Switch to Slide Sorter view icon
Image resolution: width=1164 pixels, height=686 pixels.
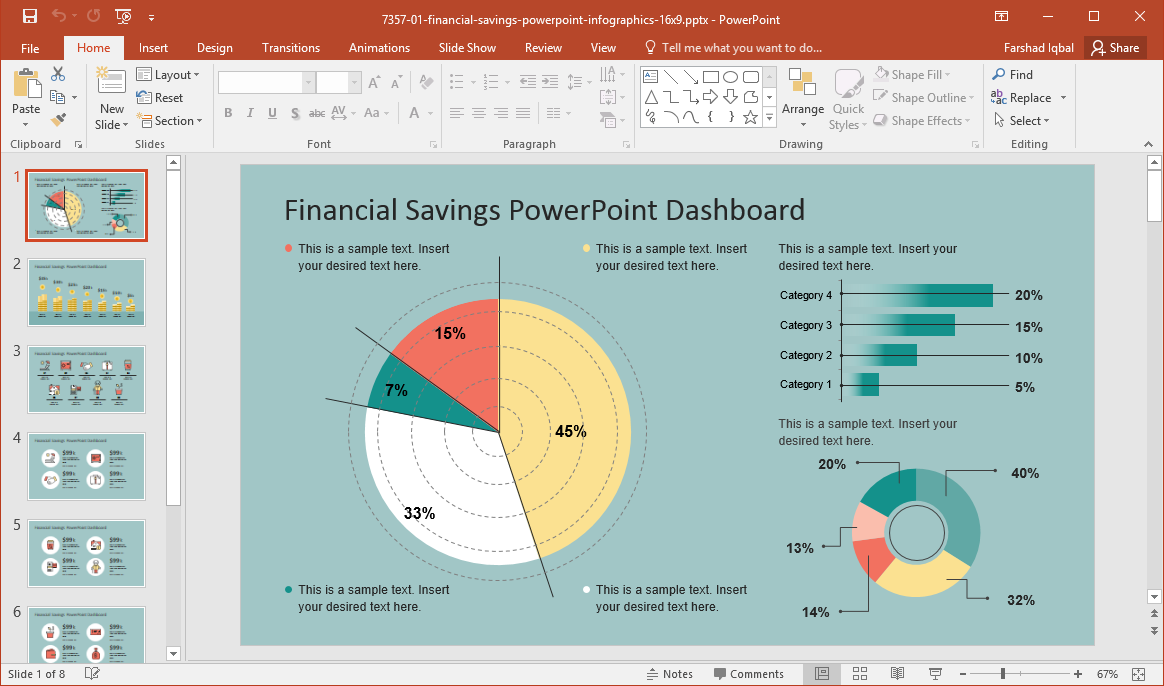859,674
